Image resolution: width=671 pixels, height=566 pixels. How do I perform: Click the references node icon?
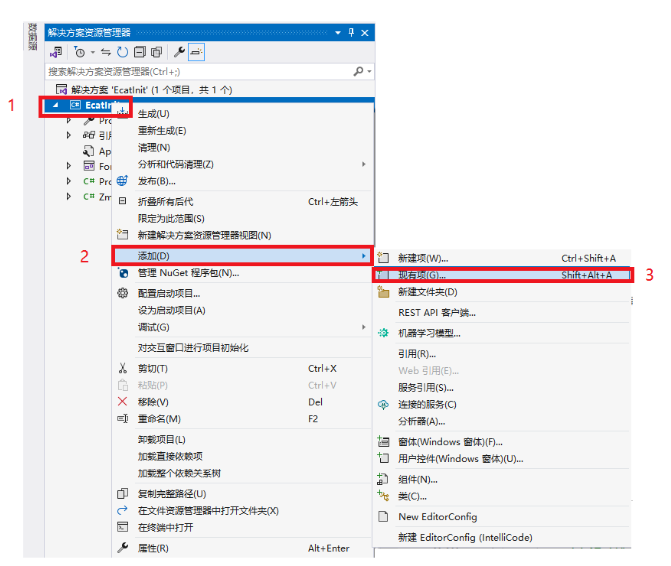(x=89, y=135)
